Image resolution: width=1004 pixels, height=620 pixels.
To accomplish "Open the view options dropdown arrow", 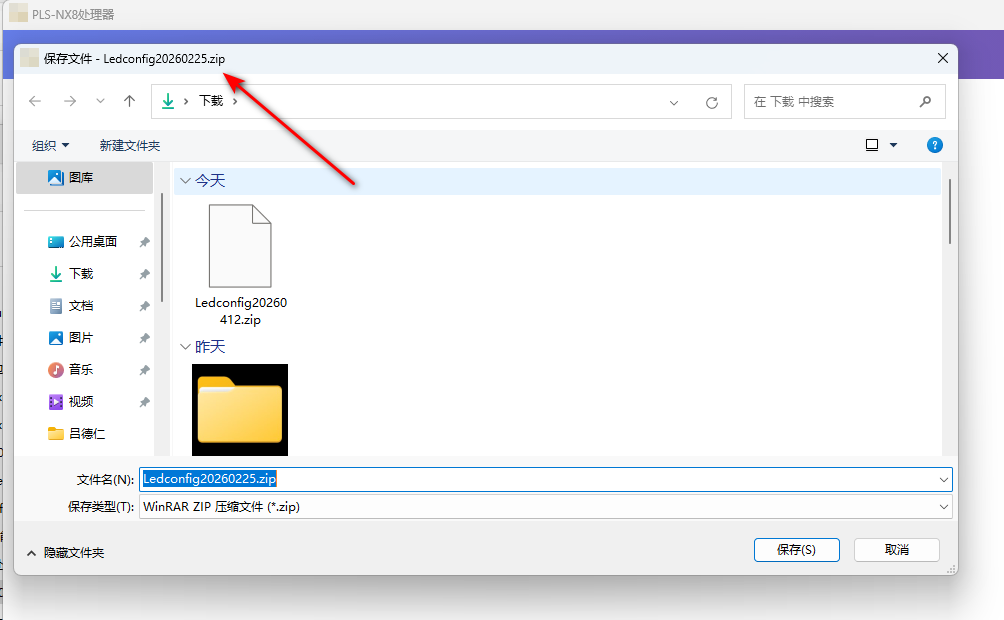I will tap(893, 145).
